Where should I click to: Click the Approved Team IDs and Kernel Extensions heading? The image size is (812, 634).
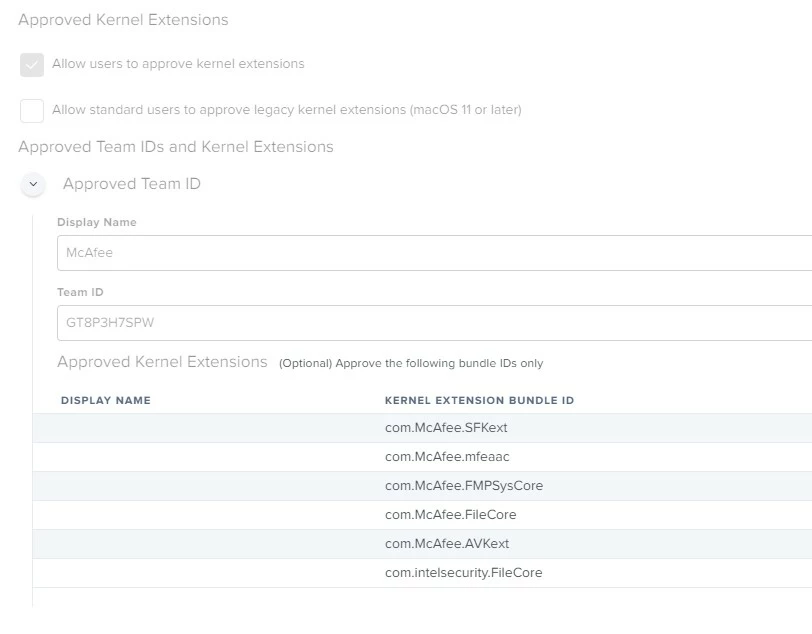tap(176, 147)
